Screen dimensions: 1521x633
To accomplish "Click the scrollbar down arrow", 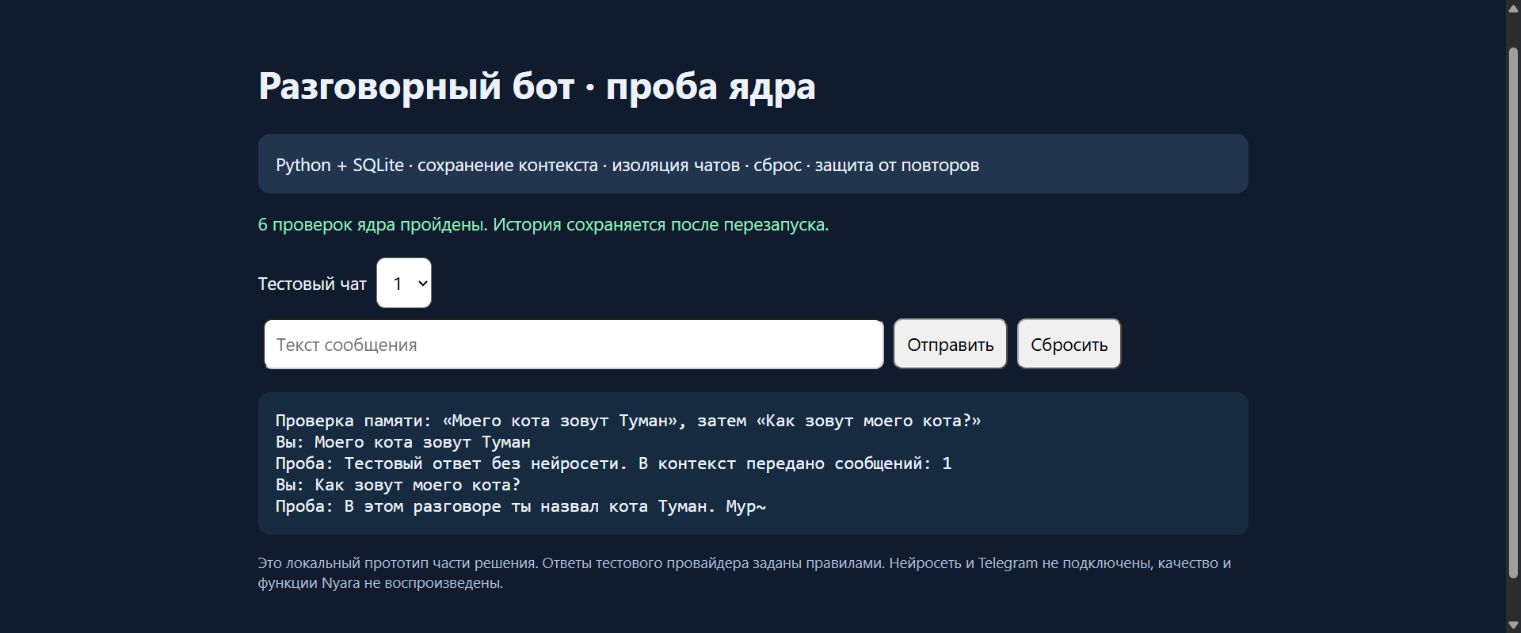I will coord(1513,624).
